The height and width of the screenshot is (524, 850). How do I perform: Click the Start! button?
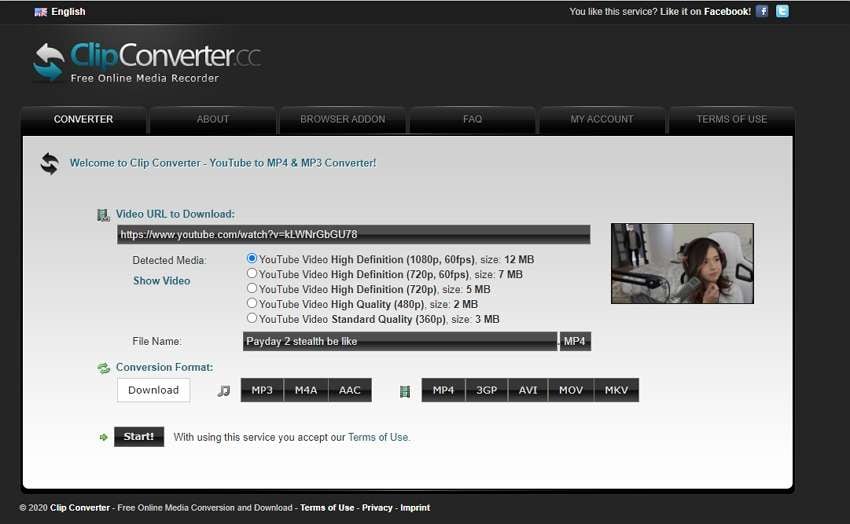pos(139,437)
